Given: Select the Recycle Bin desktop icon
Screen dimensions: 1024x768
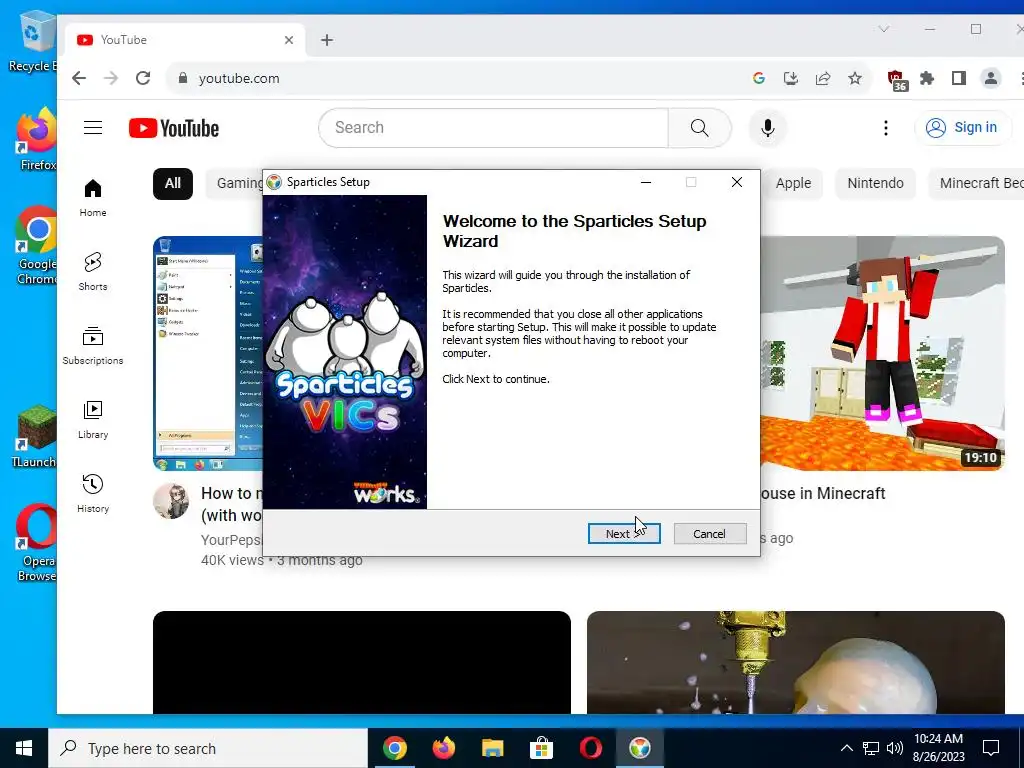Looking at the screenshot, I should click(x=33, y=42).
